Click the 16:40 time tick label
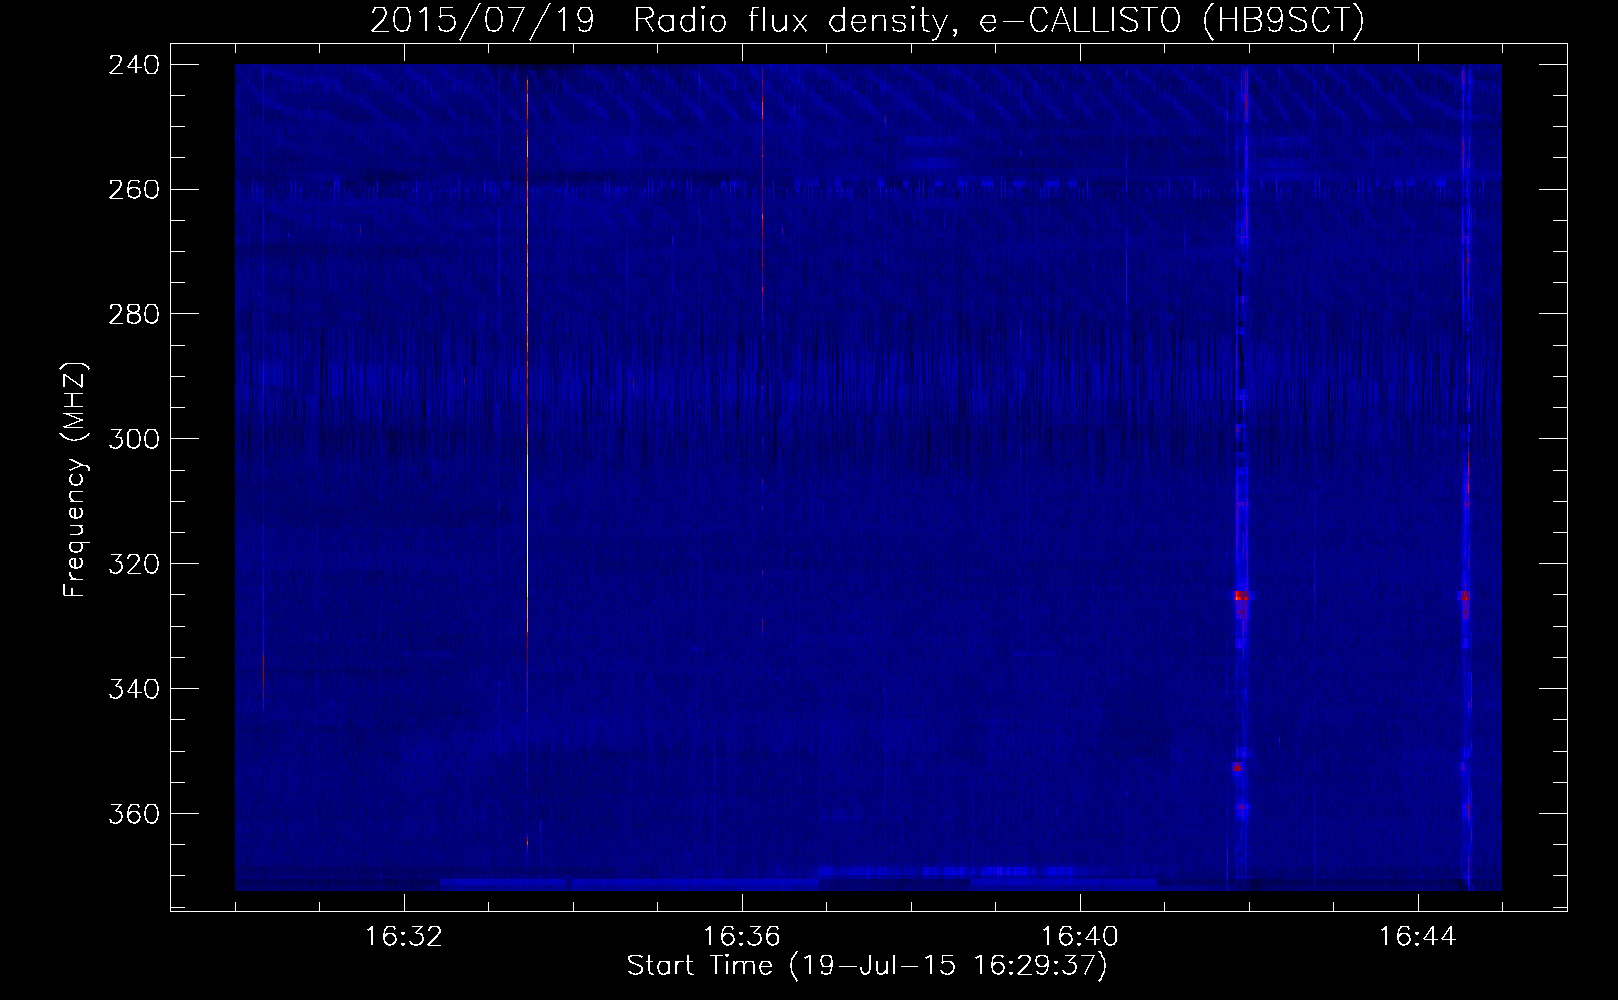 [x=1080, y=937]
